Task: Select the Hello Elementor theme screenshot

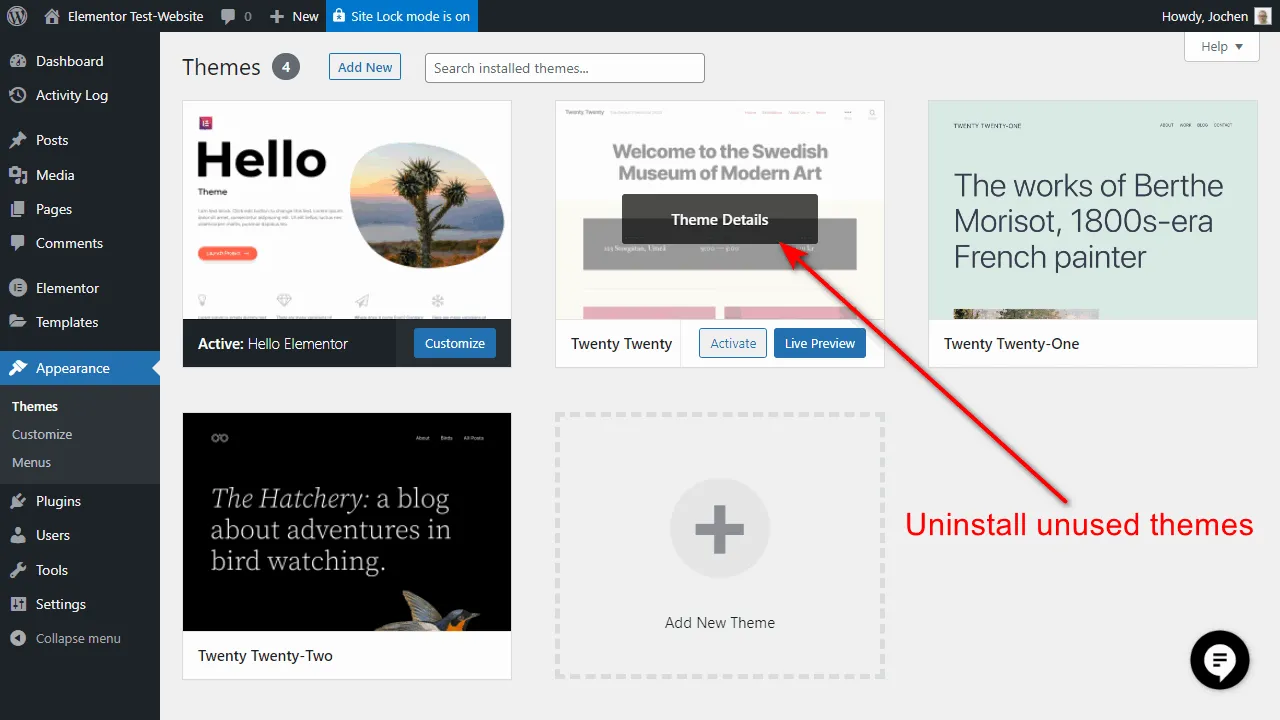Action: point(347,210)
